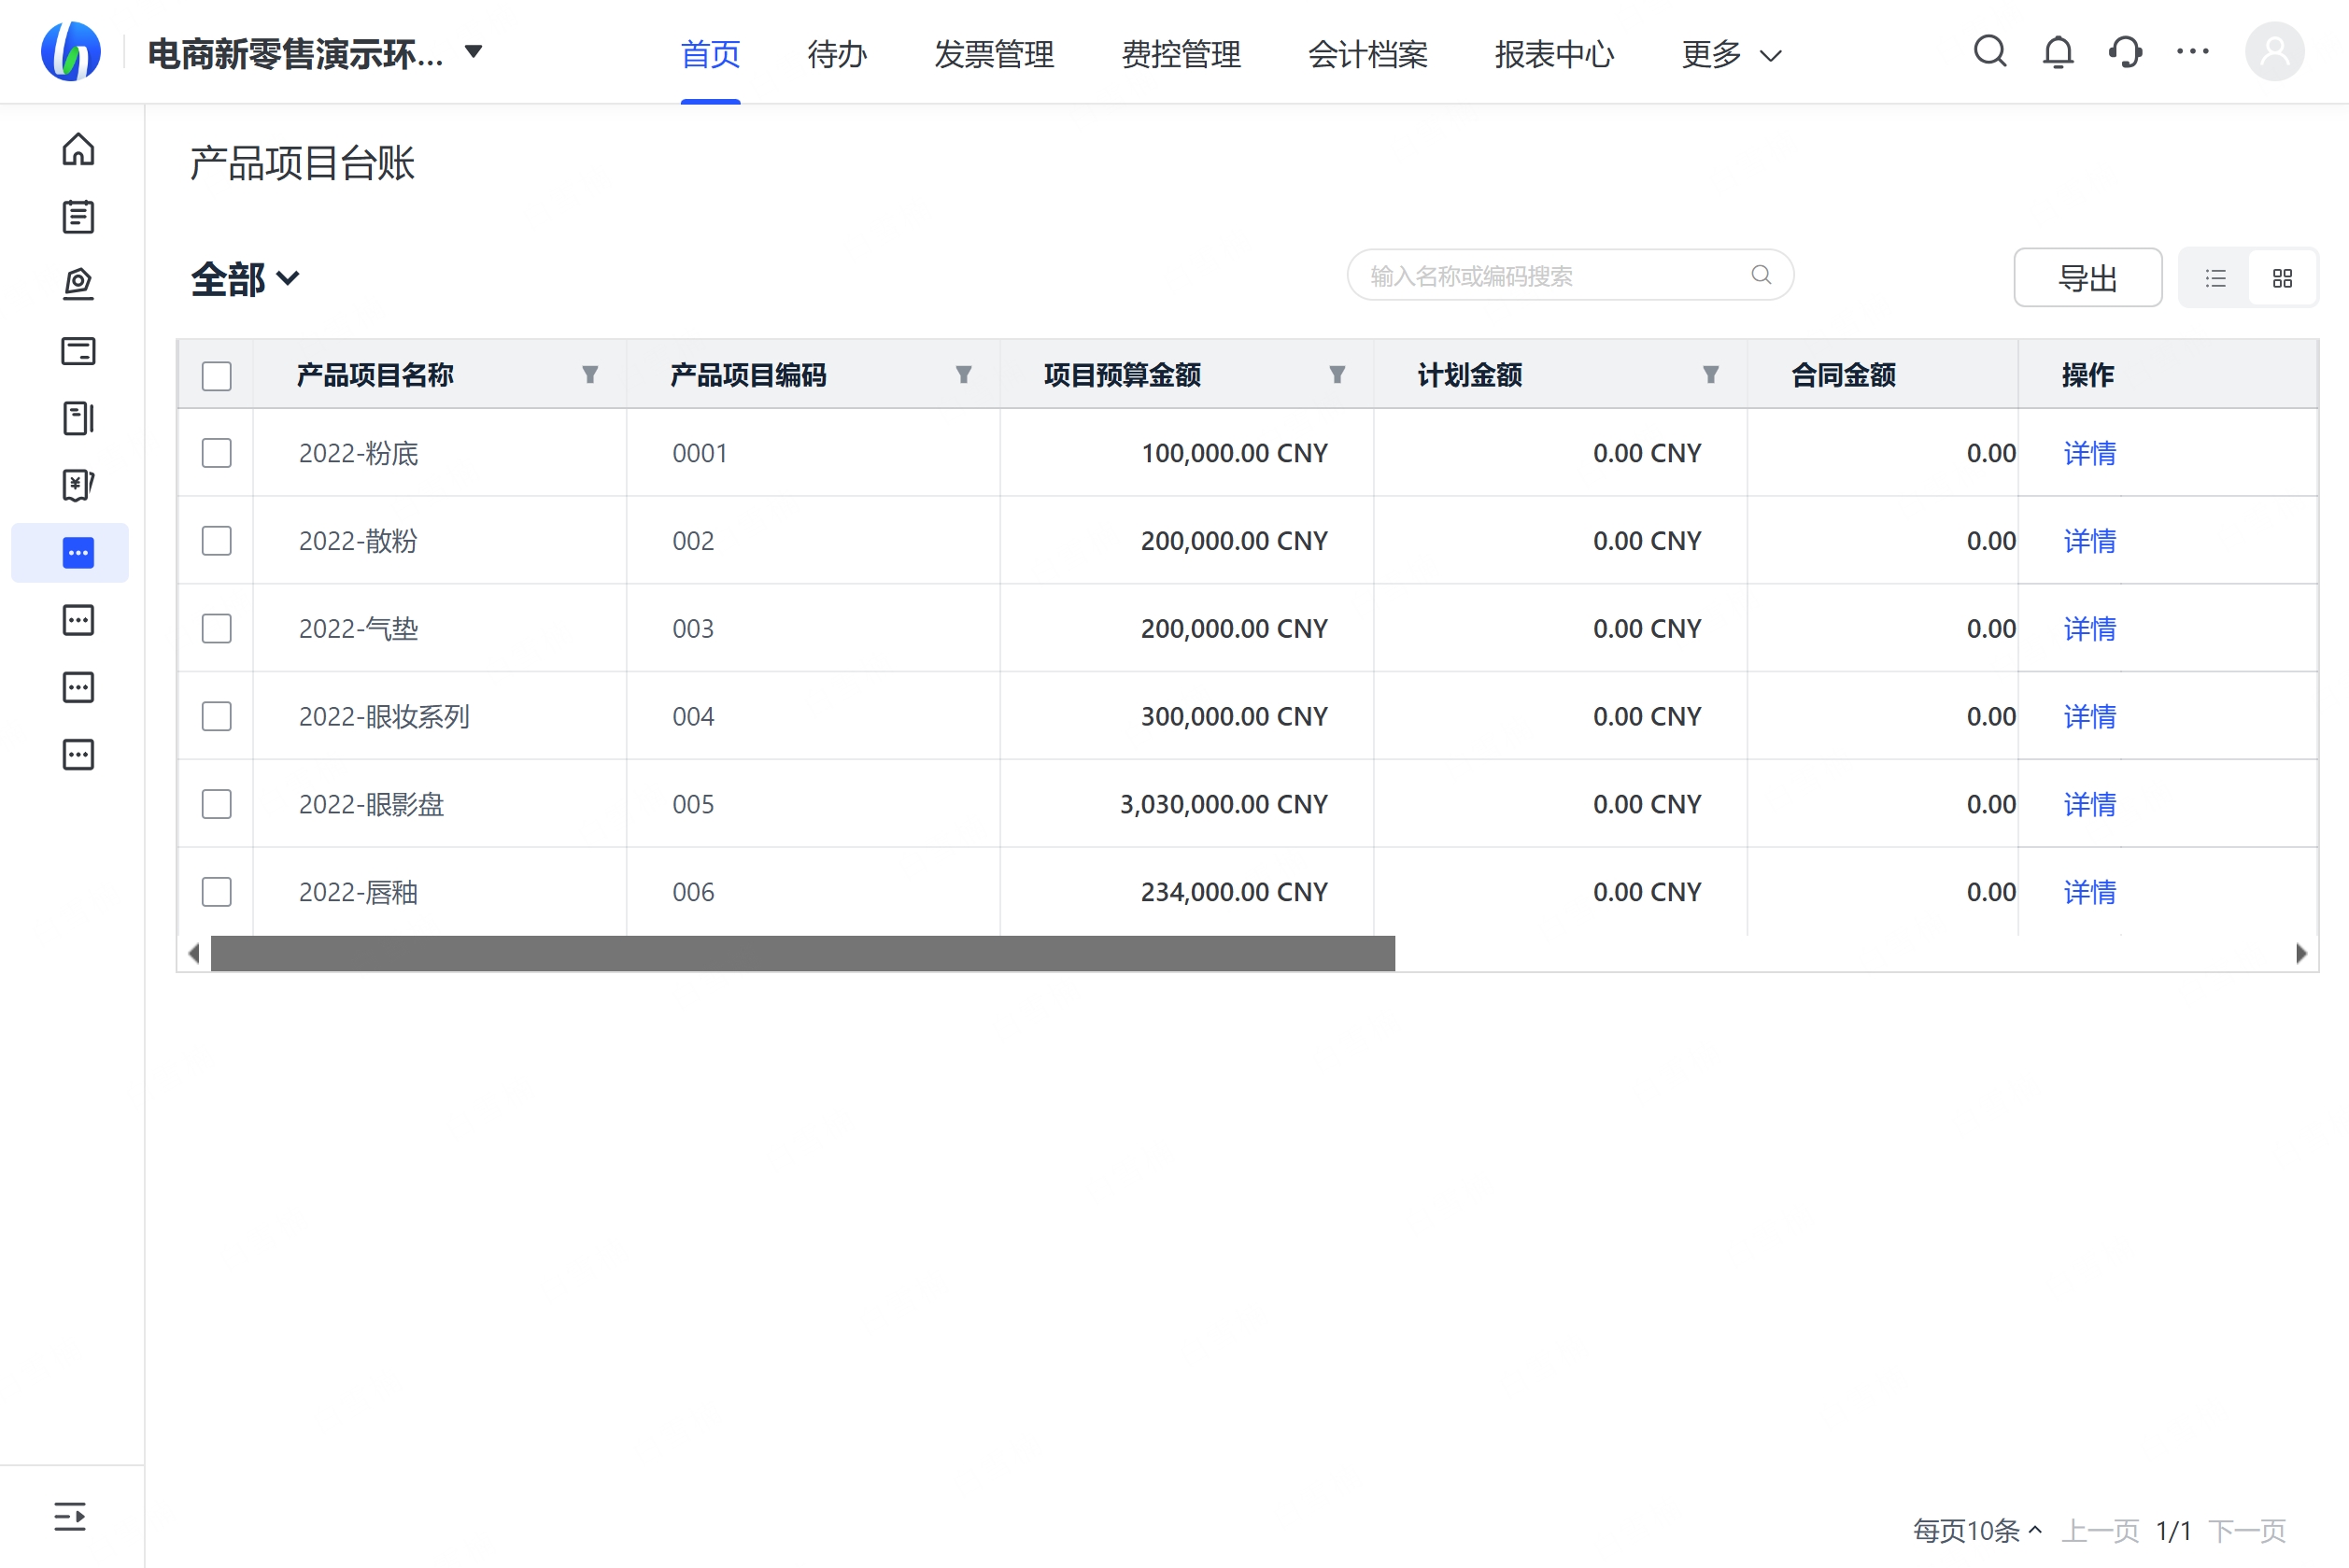Collapse the sidebar with bottom toggle icon
The image size is (2349, 1568).
point(70,1516)
